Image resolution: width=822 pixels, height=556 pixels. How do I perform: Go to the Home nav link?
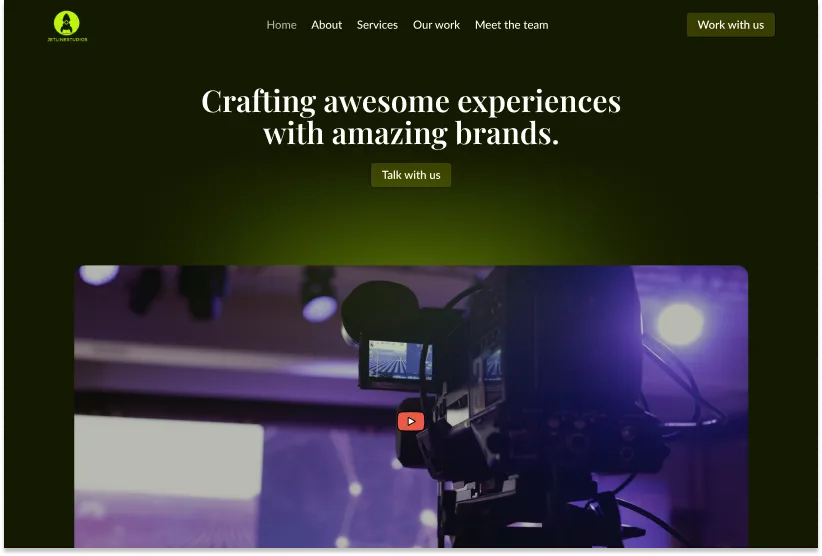click(x=282, y=25)
